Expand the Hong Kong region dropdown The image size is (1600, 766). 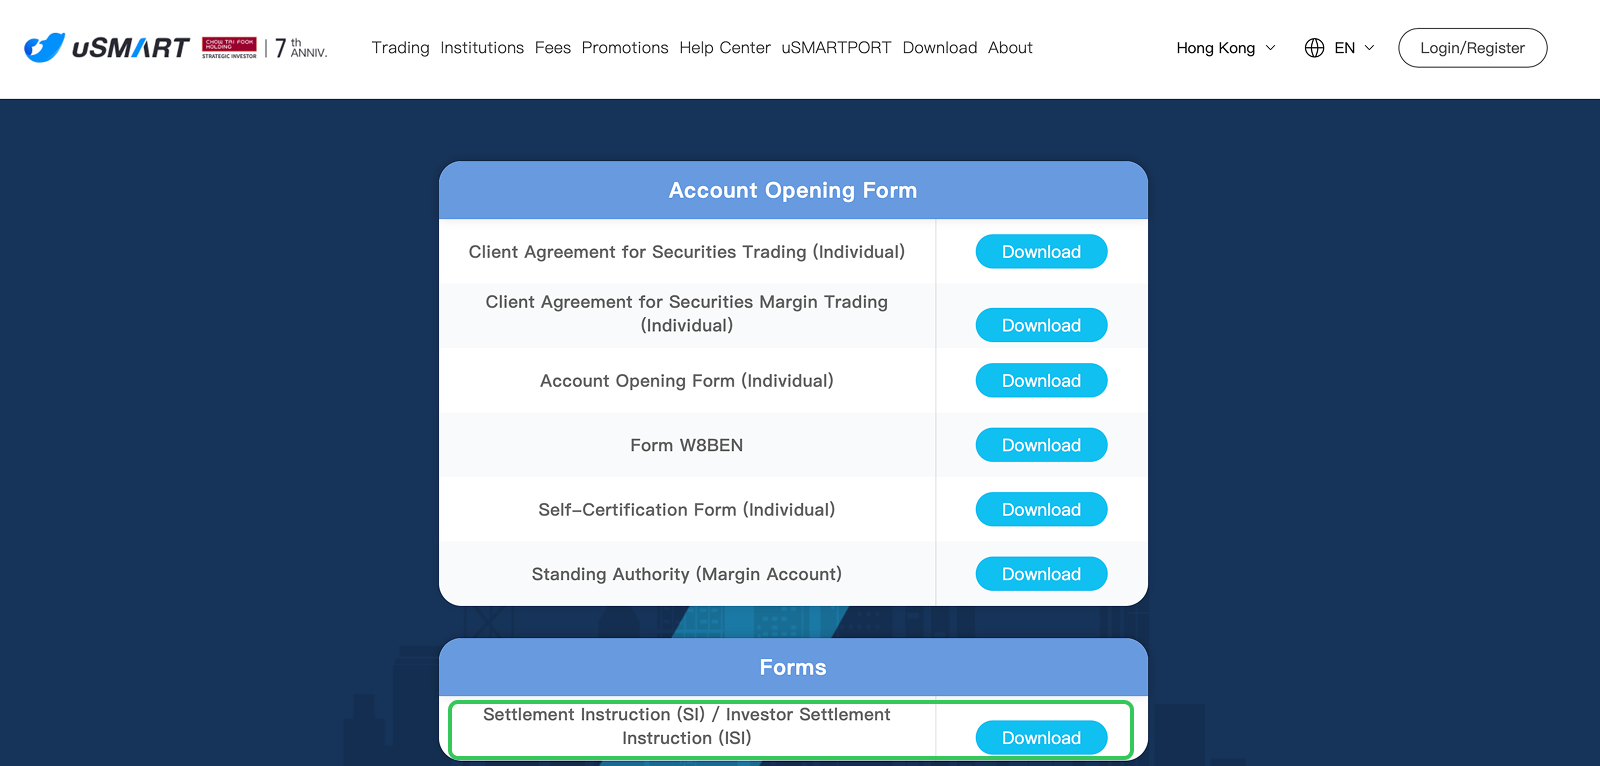(x=1225, y=48)
